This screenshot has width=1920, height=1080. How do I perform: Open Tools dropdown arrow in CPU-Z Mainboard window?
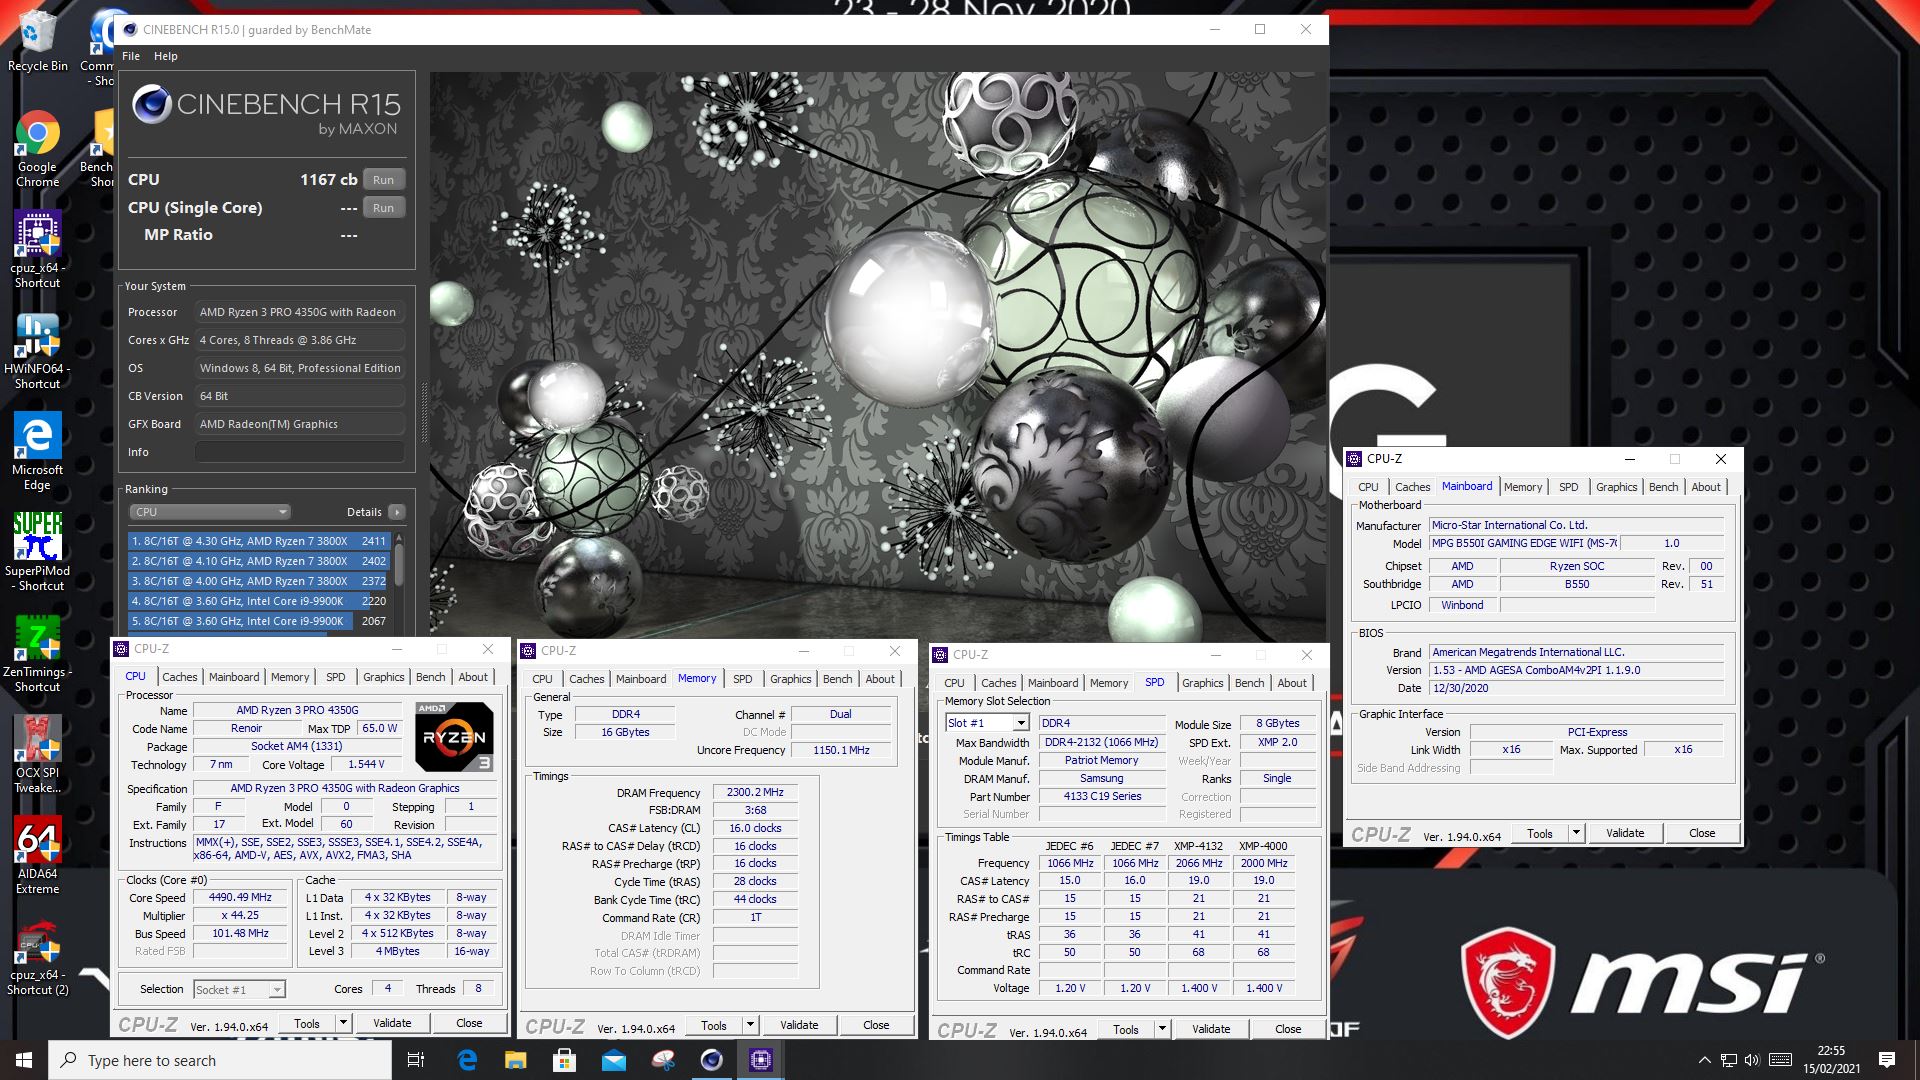click(x=1576, y=833)
